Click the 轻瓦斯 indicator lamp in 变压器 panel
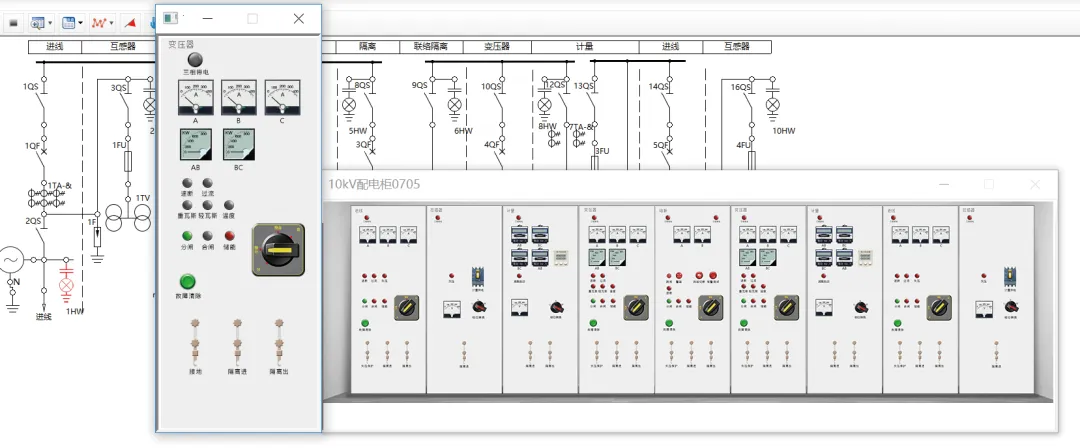The height and width of the screenshot is (448, 1080). pos(208,205)
